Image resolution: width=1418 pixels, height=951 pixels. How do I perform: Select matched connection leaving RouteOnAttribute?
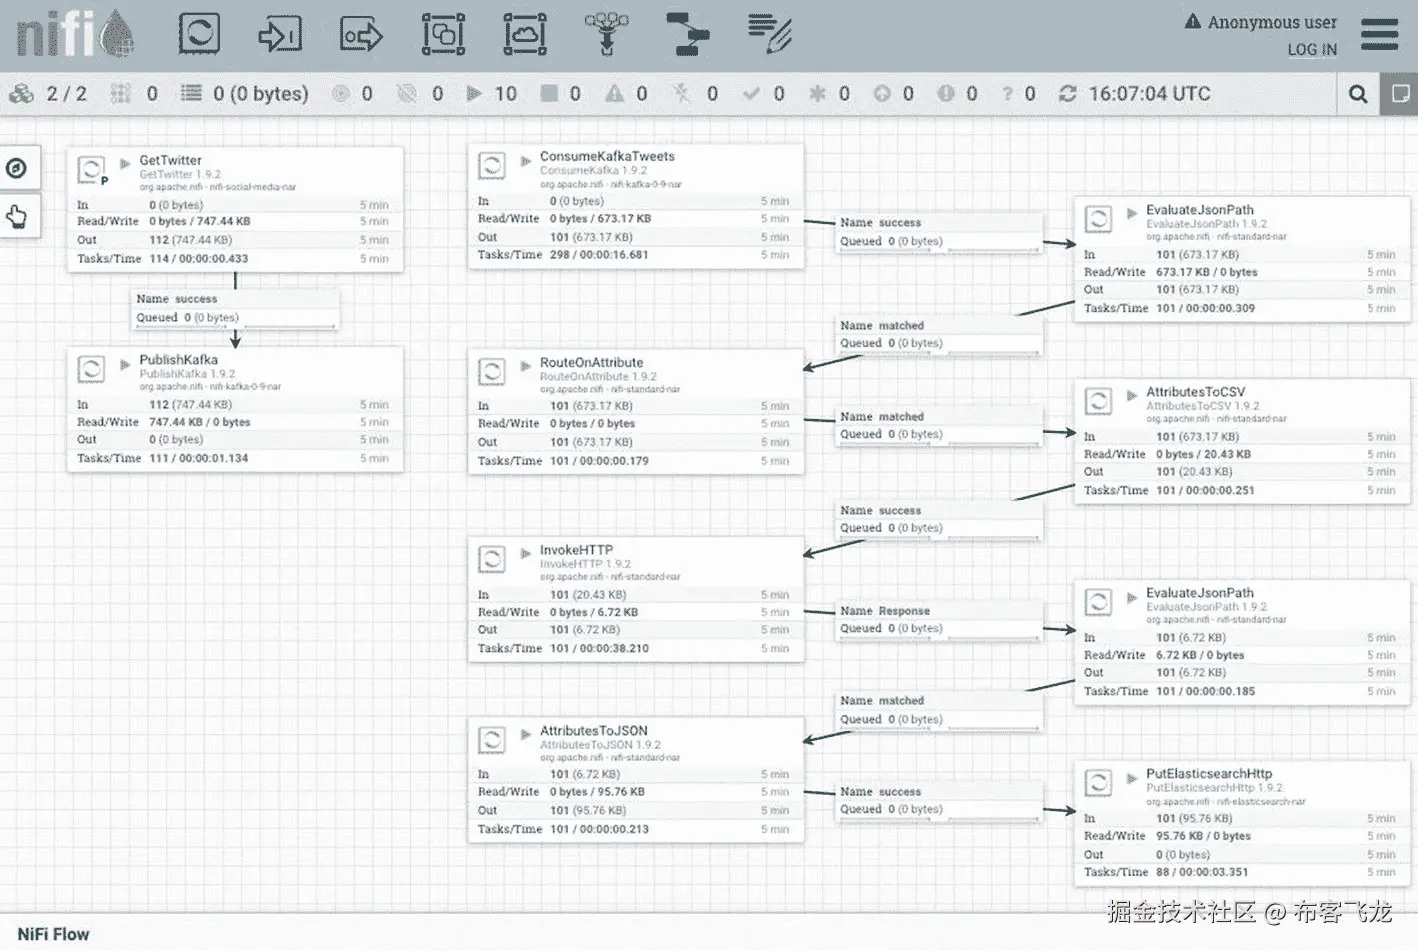[x=939, y=425]
